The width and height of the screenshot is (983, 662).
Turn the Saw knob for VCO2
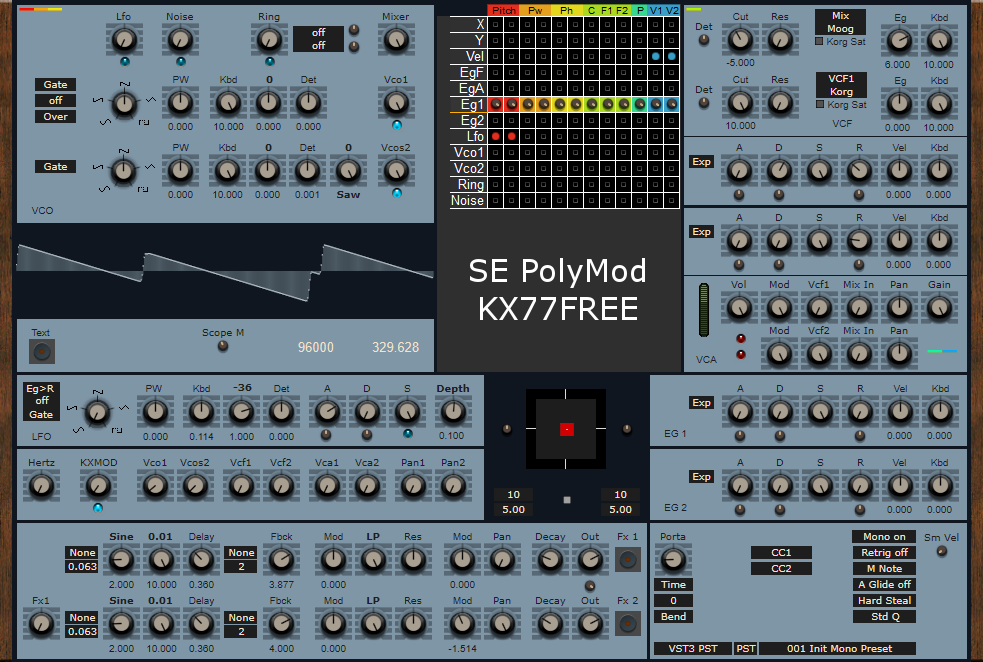click(x=348, y=170)
